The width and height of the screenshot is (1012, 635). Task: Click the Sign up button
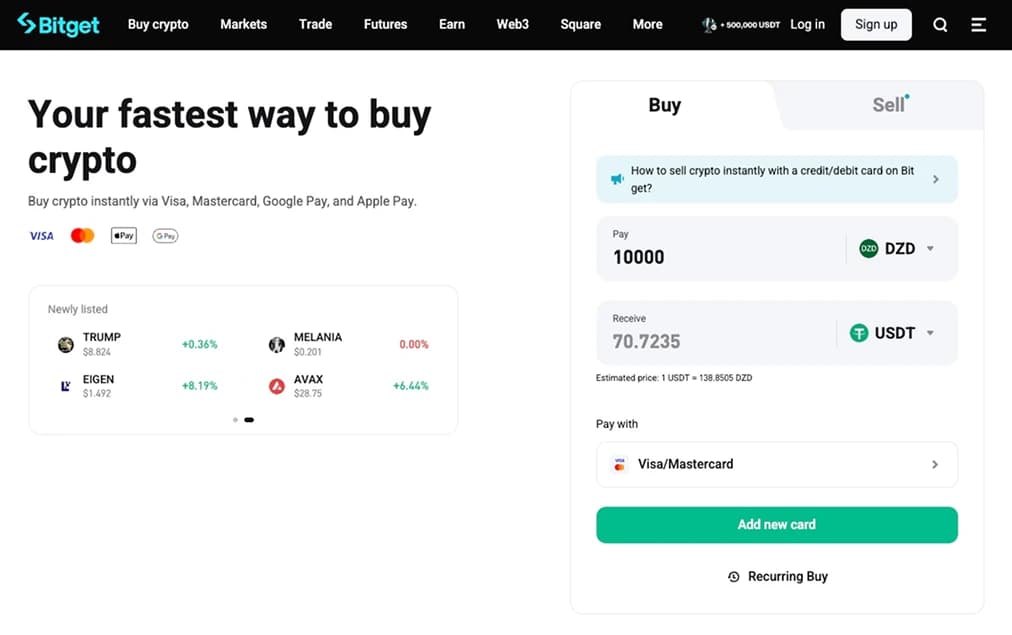pyautogui.click(x=876, y=24)
